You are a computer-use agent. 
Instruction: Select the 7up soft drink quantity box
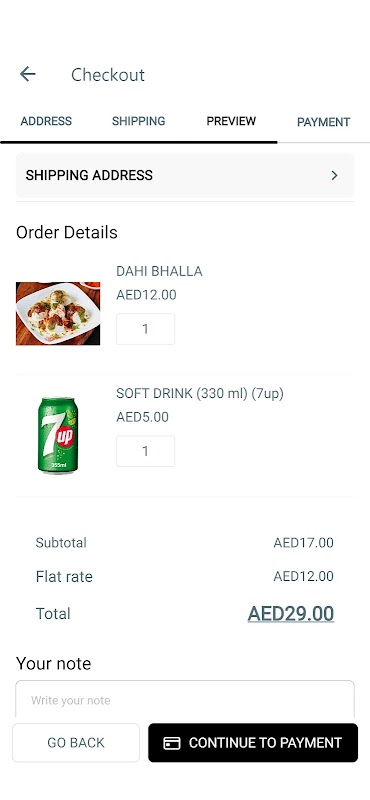click(145, 451)
